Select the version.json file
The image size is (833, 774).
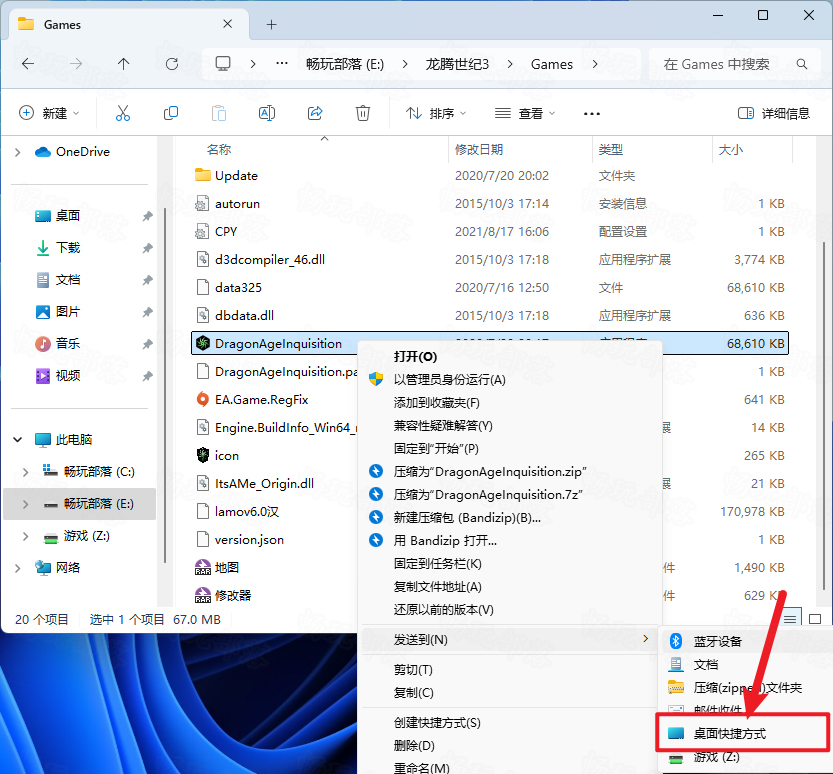point(249,540)
